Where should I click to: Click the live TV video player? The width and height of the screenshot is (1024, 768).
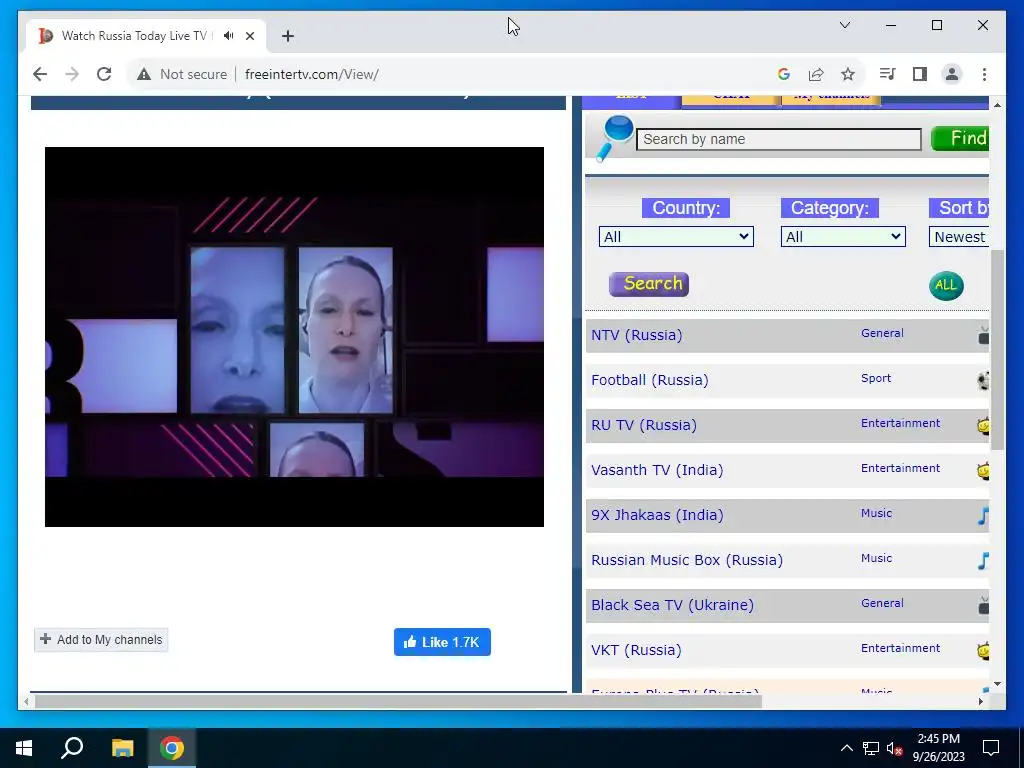coord(294,337)
